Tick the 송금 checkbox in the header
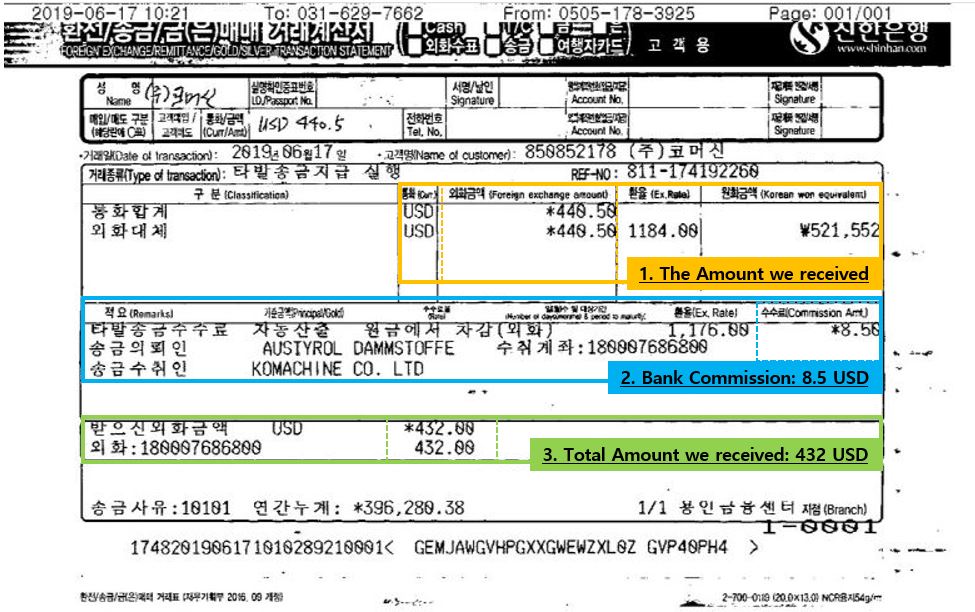The height and width of the screenshot is (612, 975). 492,45
